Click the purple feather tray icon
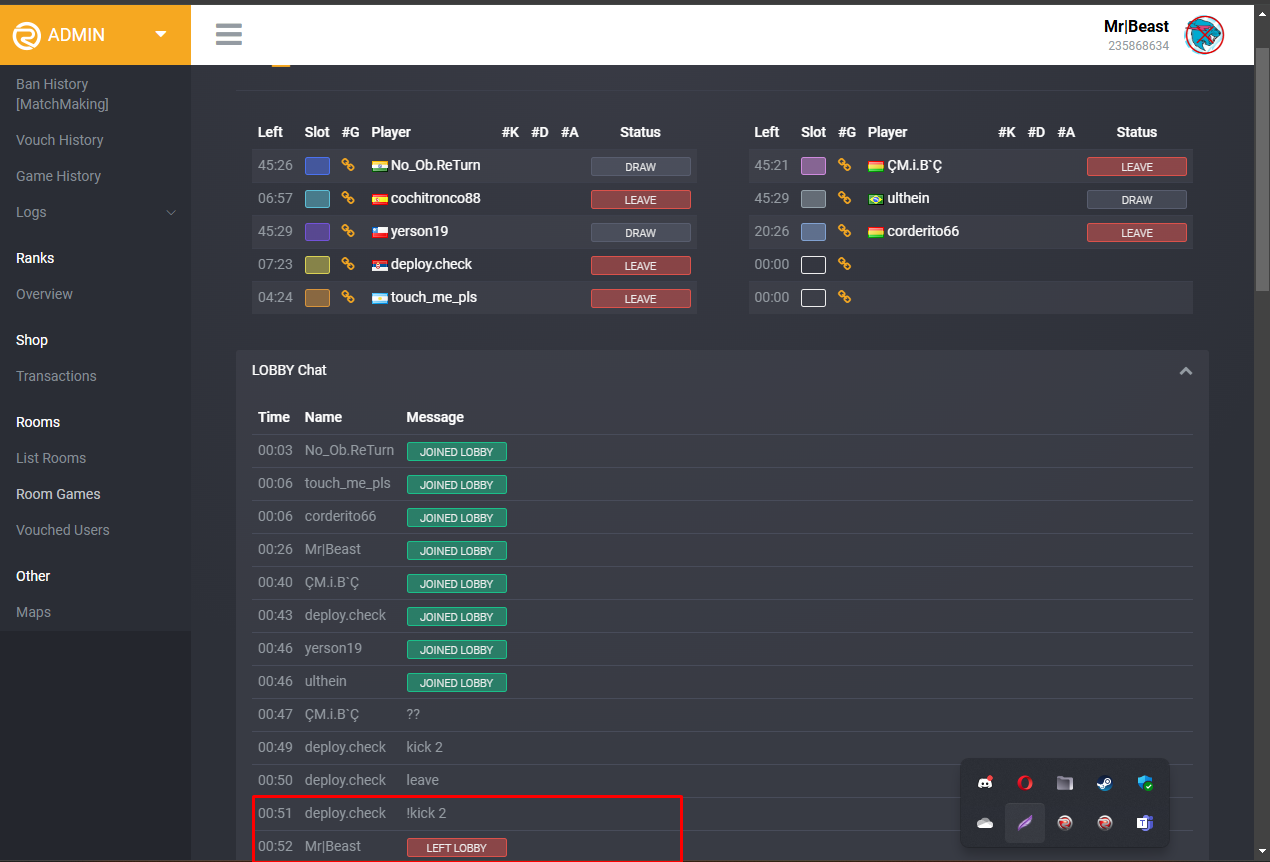1270x862 pixels. pos(1025,823)
